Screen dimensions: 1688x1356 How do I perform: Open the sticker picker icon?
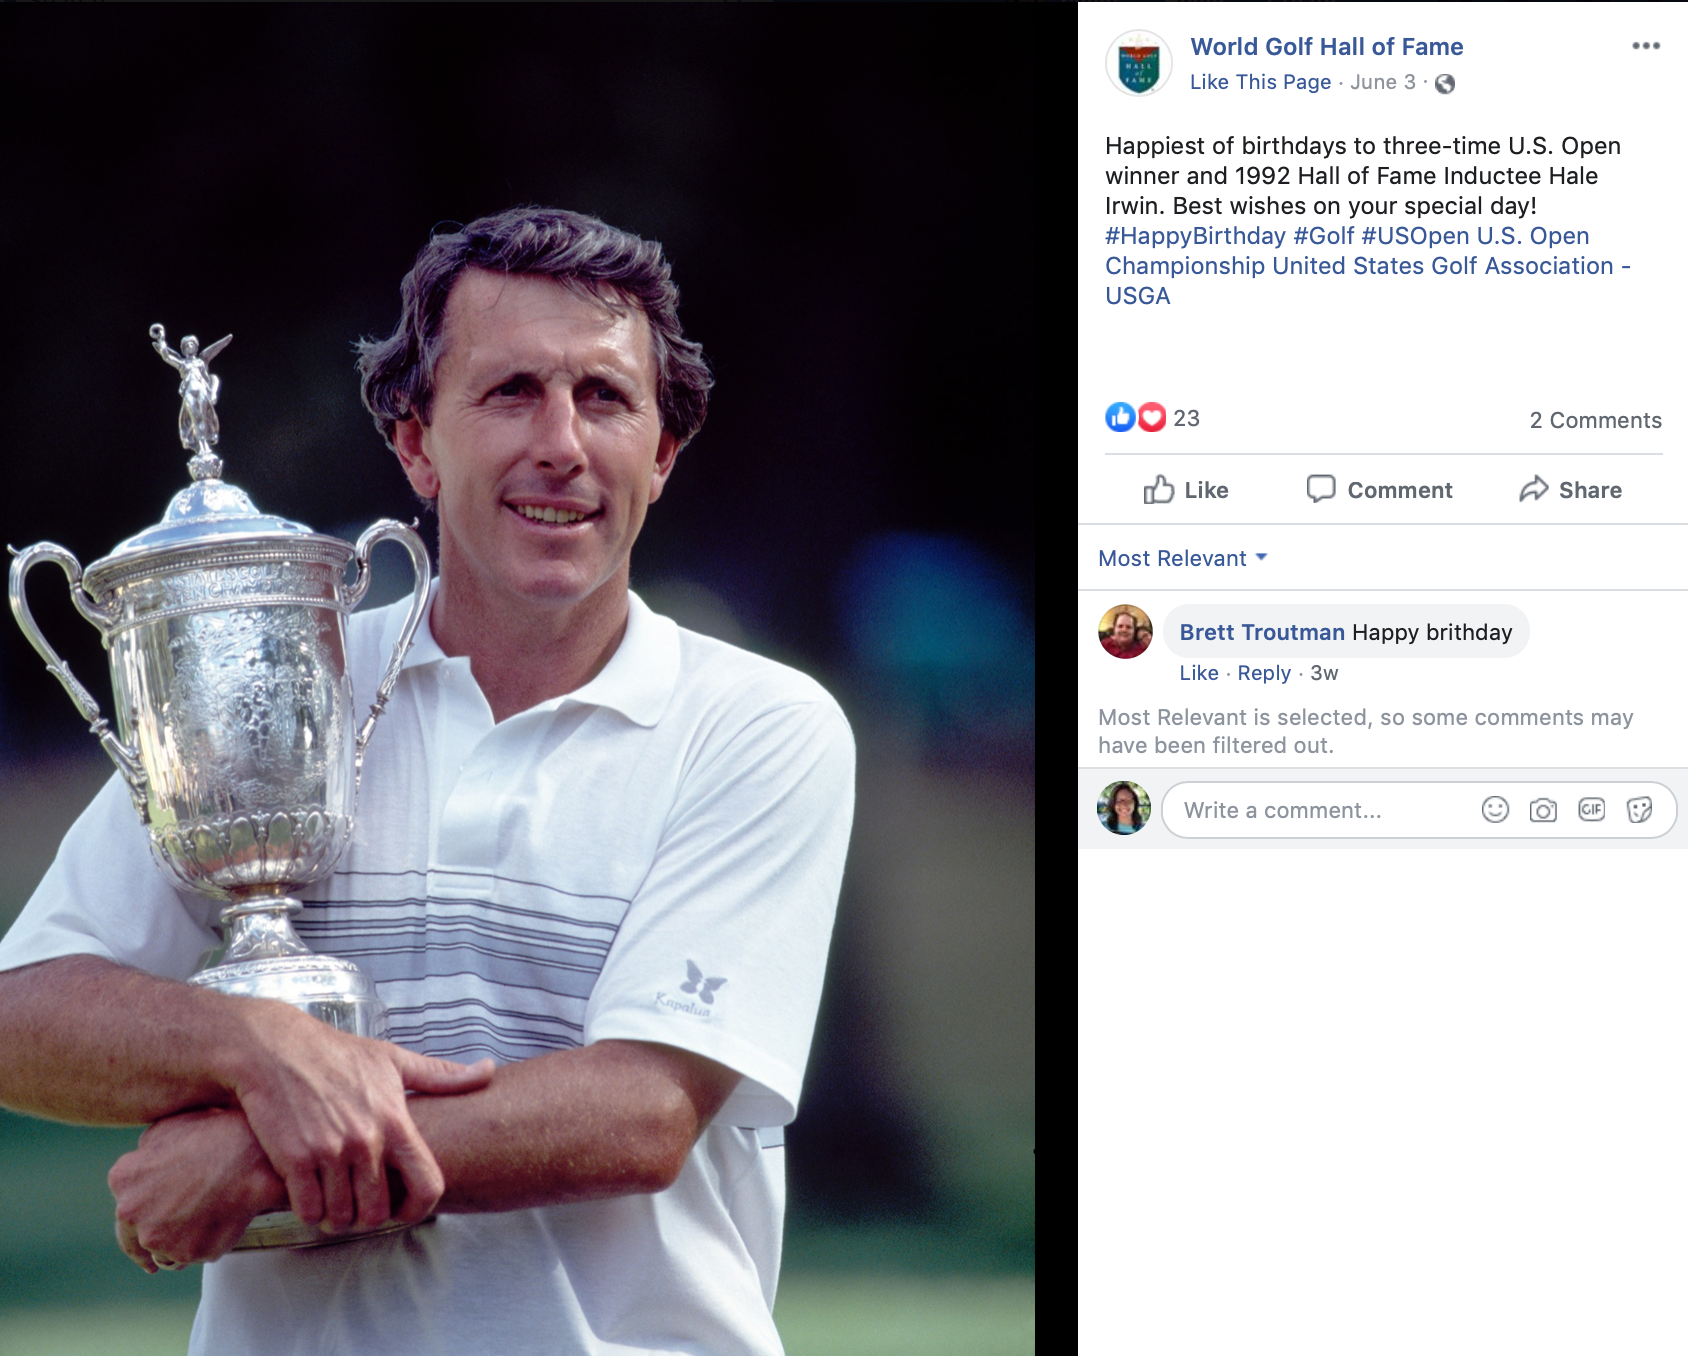(1639, 810)
